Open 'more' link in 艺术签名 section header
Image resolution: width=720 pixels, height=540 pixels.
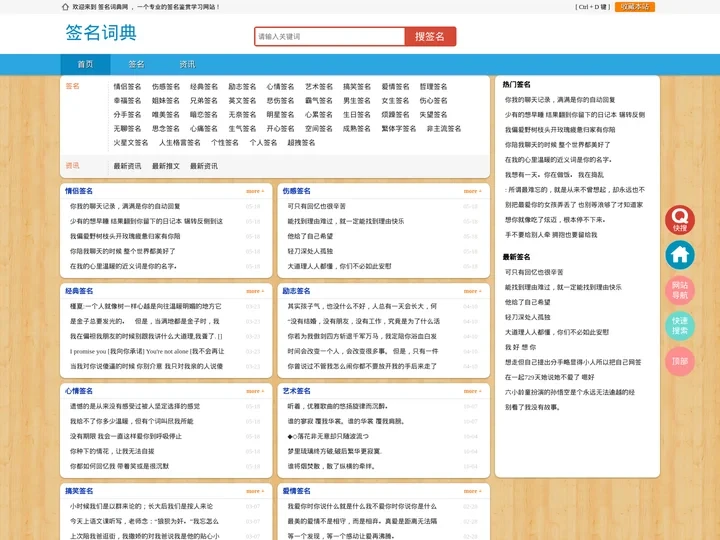click(x=472, y=391)
